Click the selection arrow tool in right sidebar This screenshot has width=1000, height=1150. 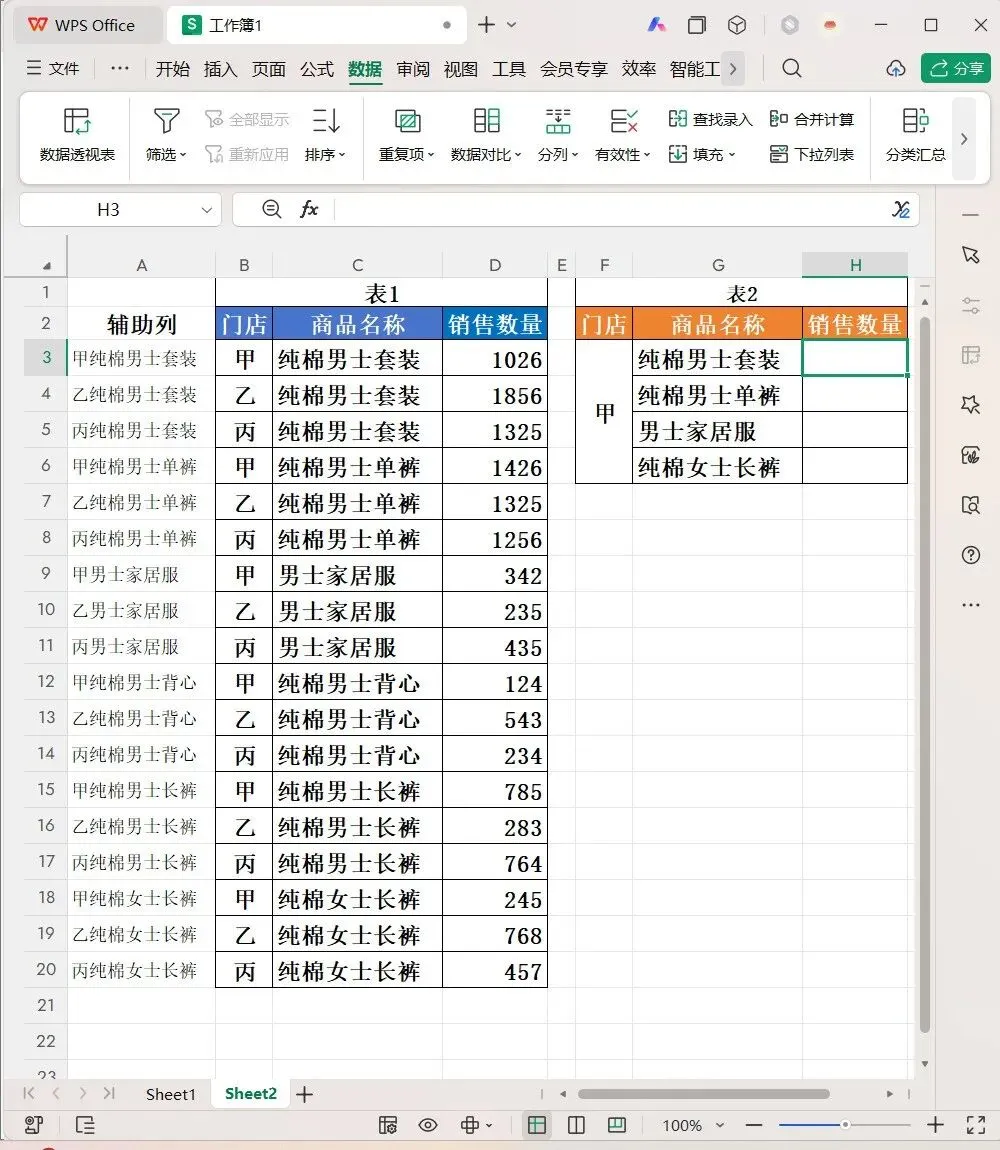(971, 254)
